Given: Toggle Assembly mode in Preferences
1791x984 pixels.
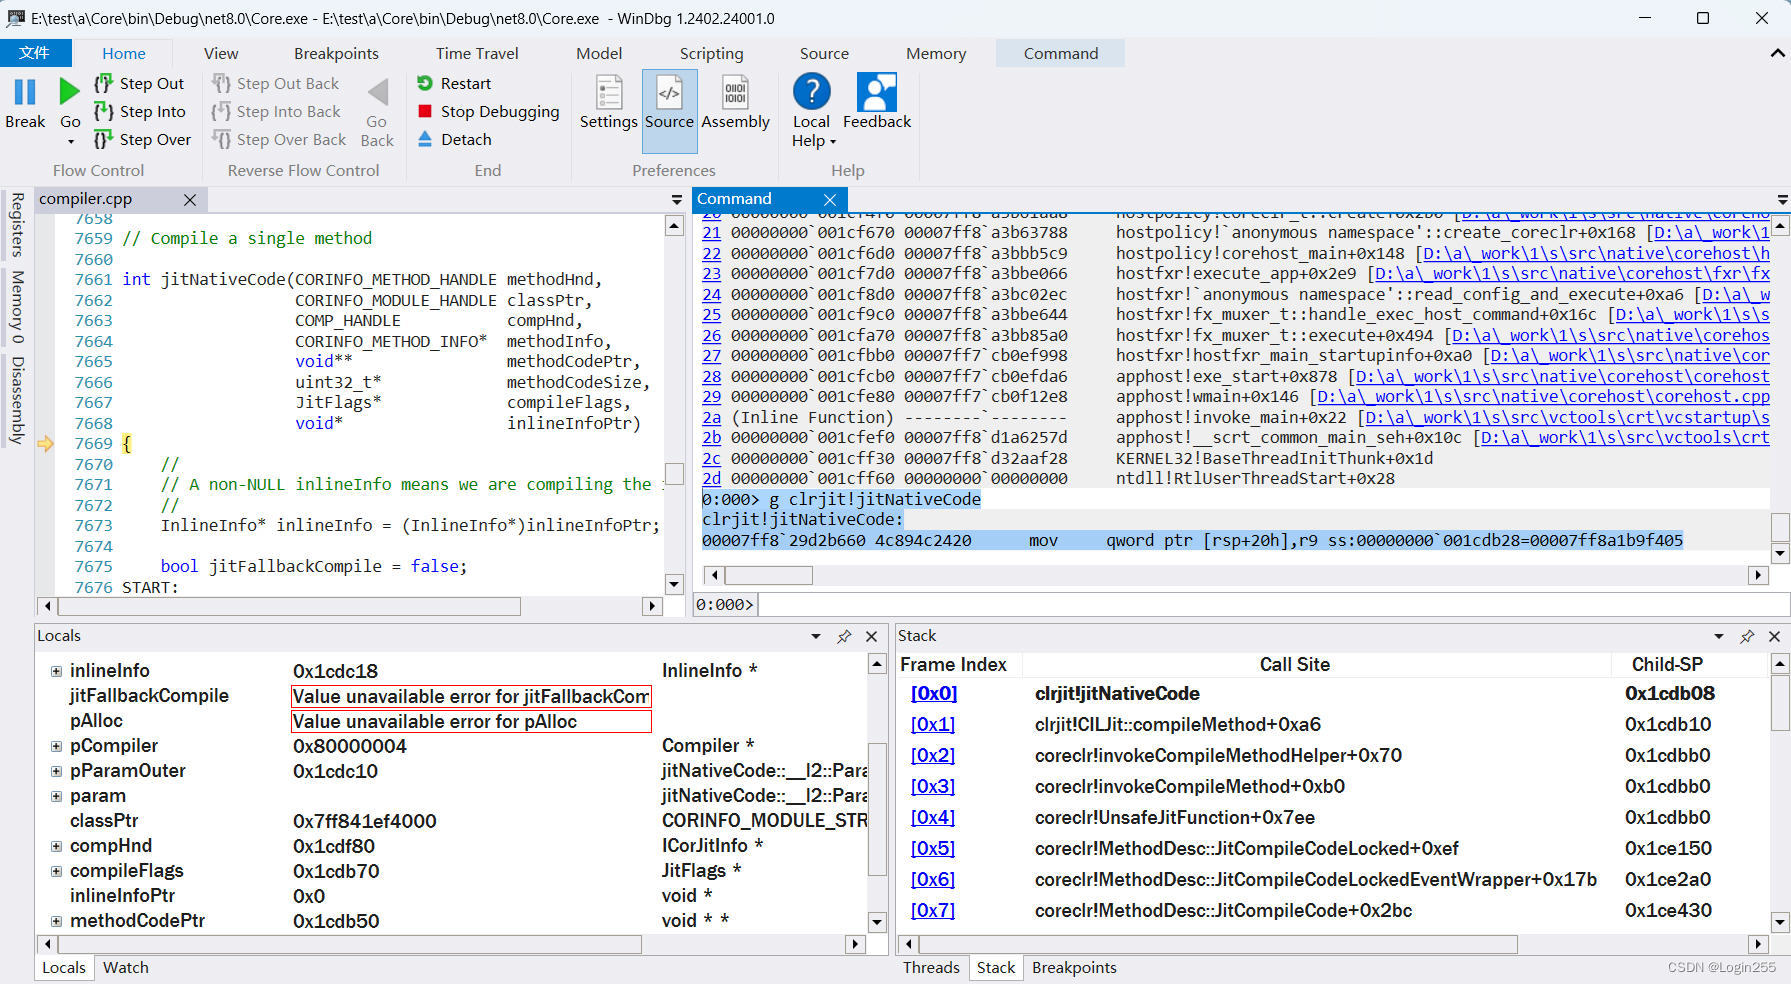Looking at the screenshot, I should point(735,92).
